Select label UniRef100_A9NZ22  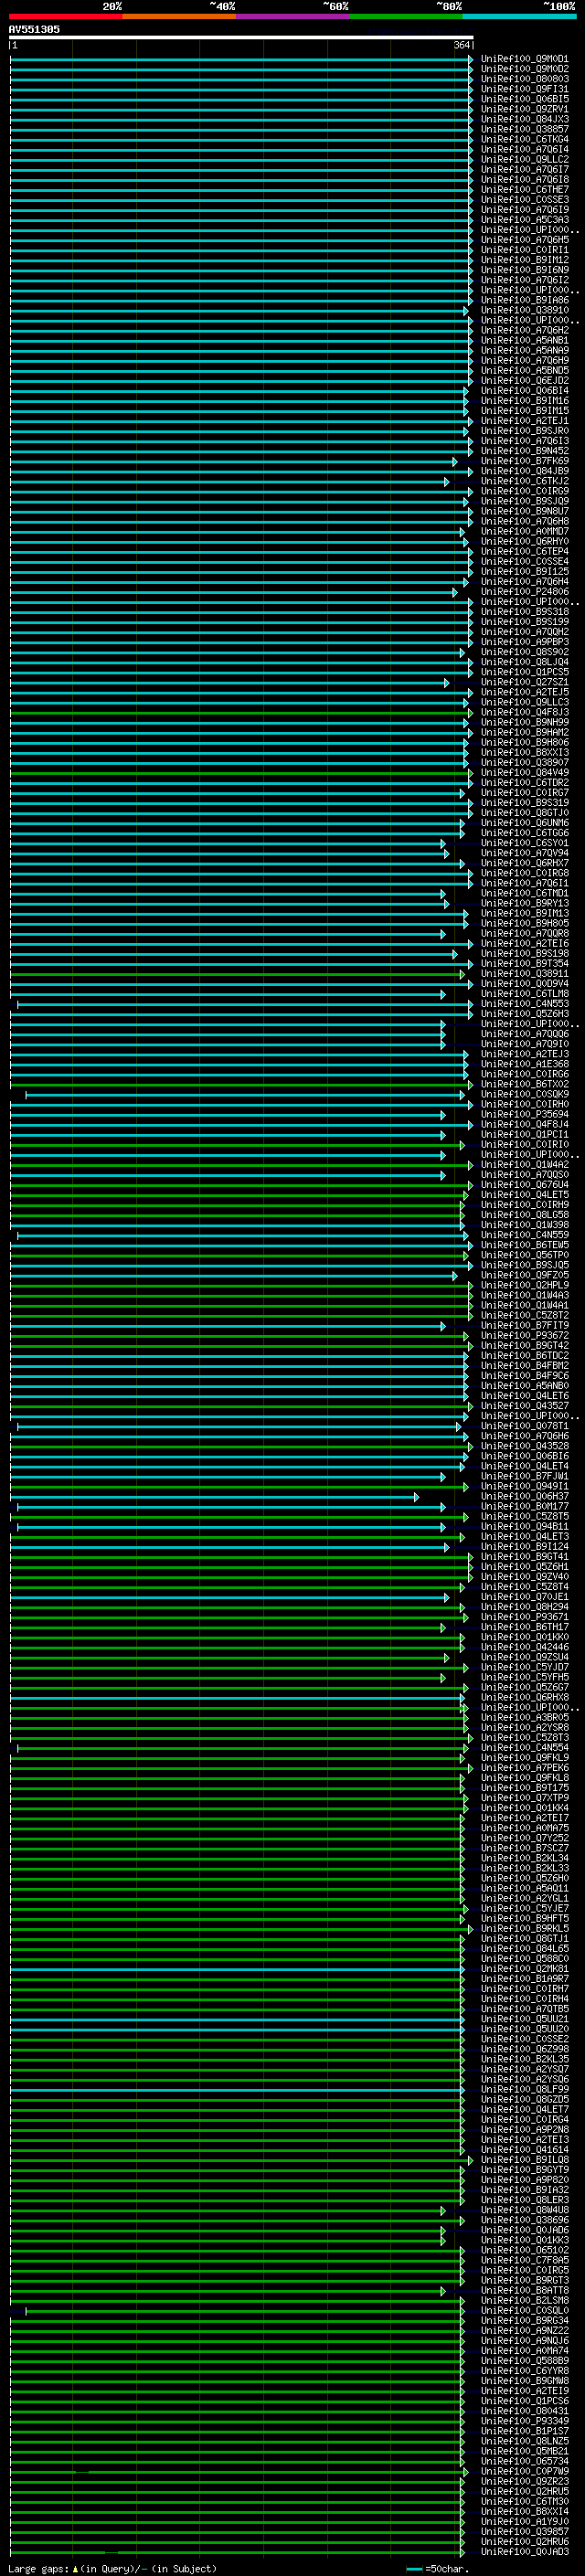click(525, 2331)
